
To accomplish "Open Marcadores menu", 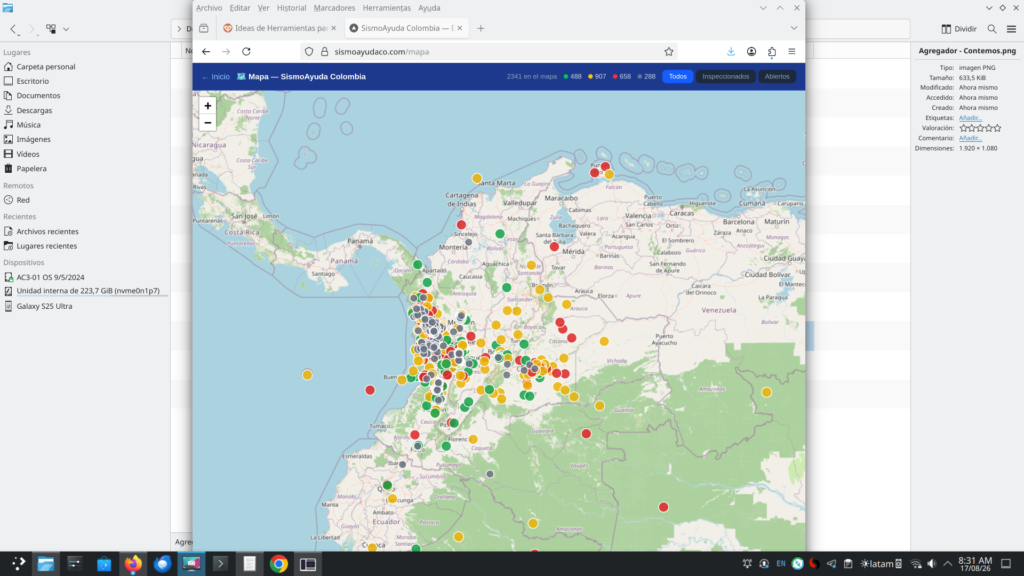I will [334, 8].
